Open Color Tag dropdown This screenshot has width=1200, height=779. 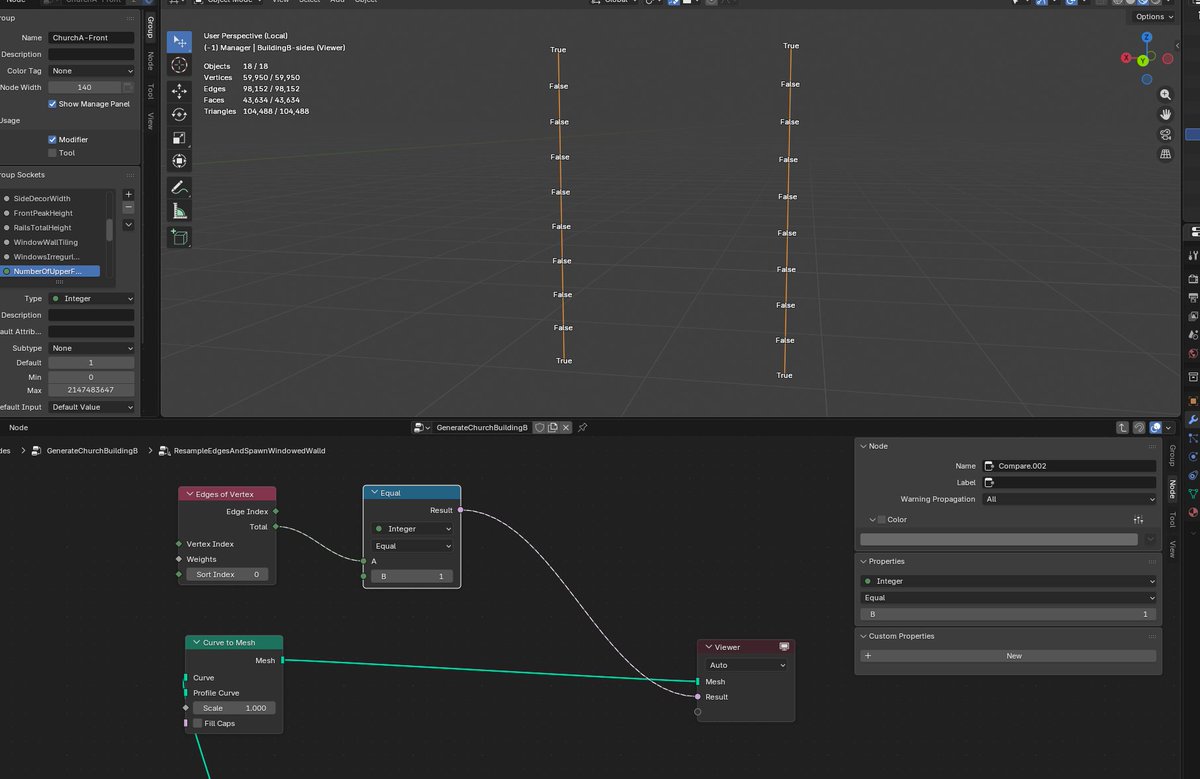point(91,71)
